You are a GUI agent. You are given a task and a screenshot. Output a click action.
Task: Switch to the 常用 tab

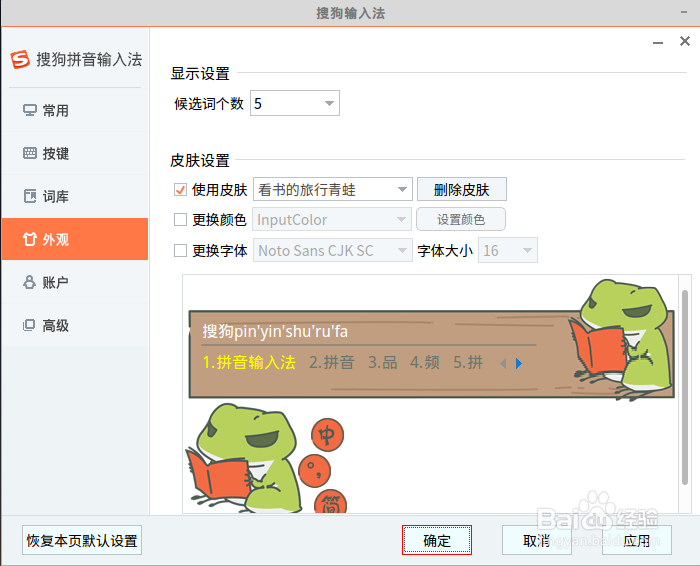coord(75,110)
